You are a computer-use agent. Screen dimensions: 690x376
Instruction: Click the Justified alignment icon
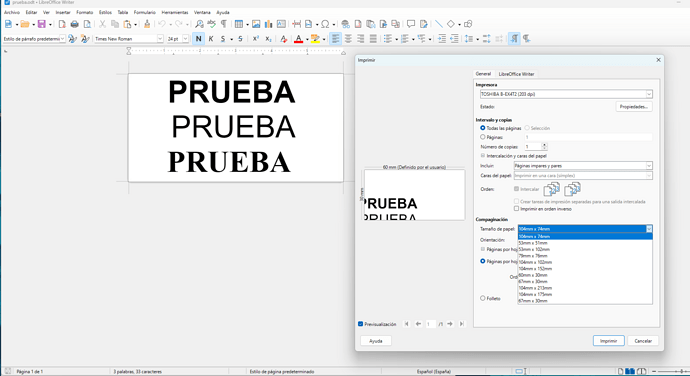[373, 39]
